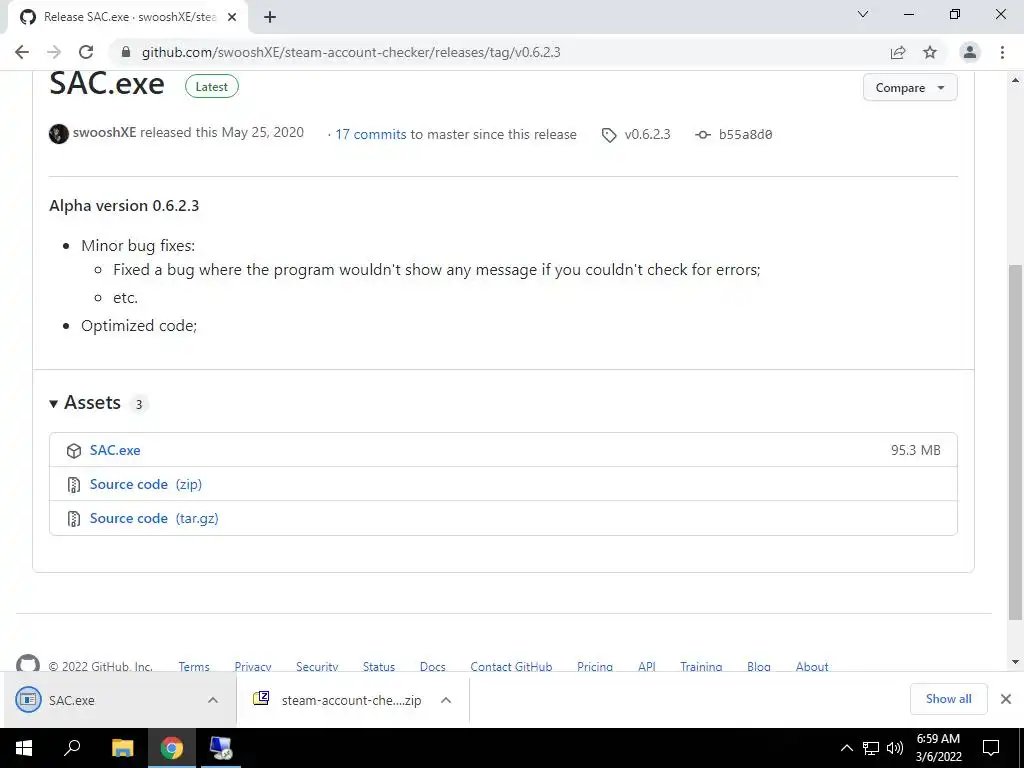
Task: Open the About footer link
Action: 812,666
